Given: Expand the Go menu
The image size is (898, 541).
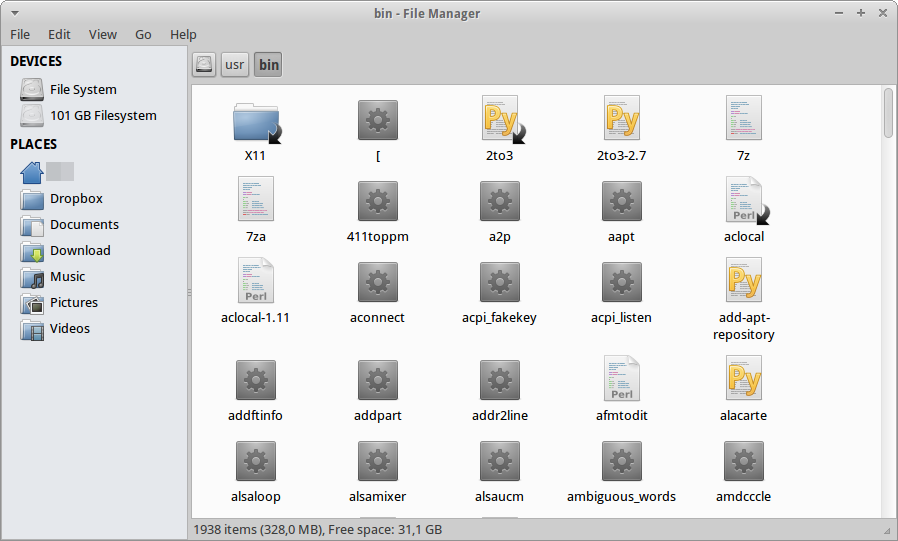Looking at the screenshot, I should pos(143,34).
